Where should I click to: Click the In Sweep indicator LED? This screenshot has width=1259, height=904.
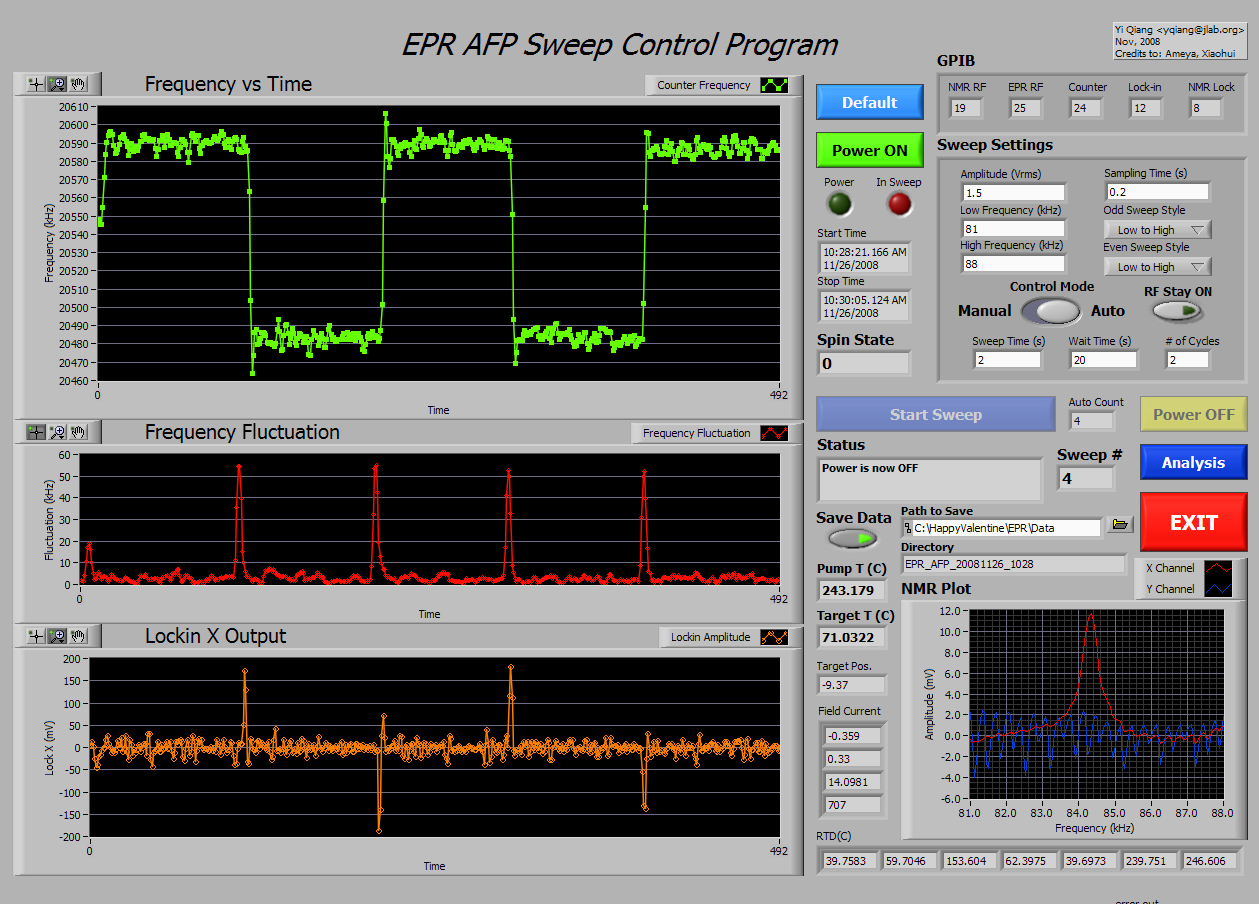pyautogui.click(x=900, y=204)
